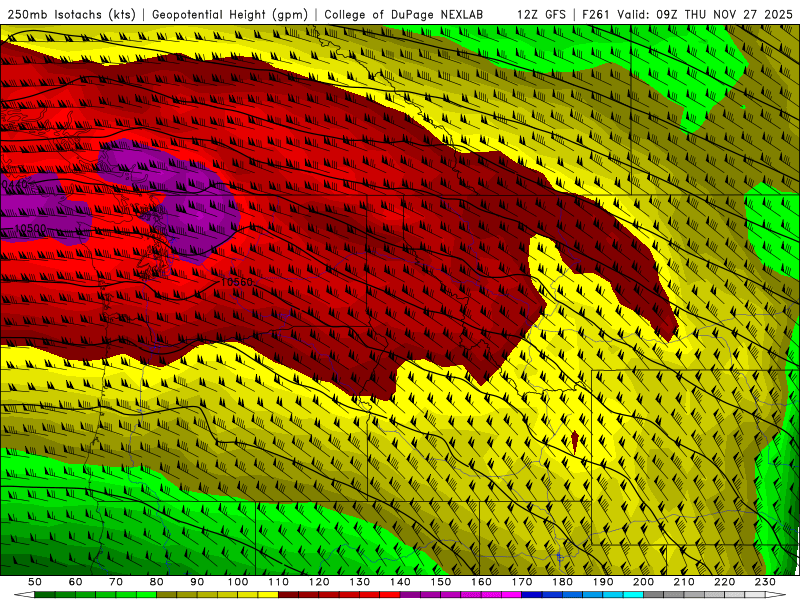Click the color bar value 130
The height and width of the screenshot is (600, 800).
coord(360,582)
